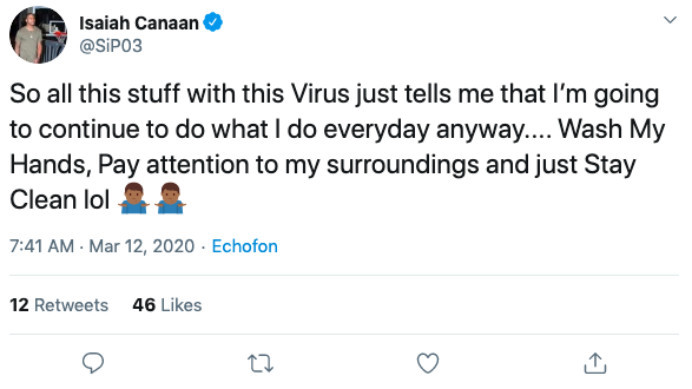Click the second shrugging man emoji

170,198
